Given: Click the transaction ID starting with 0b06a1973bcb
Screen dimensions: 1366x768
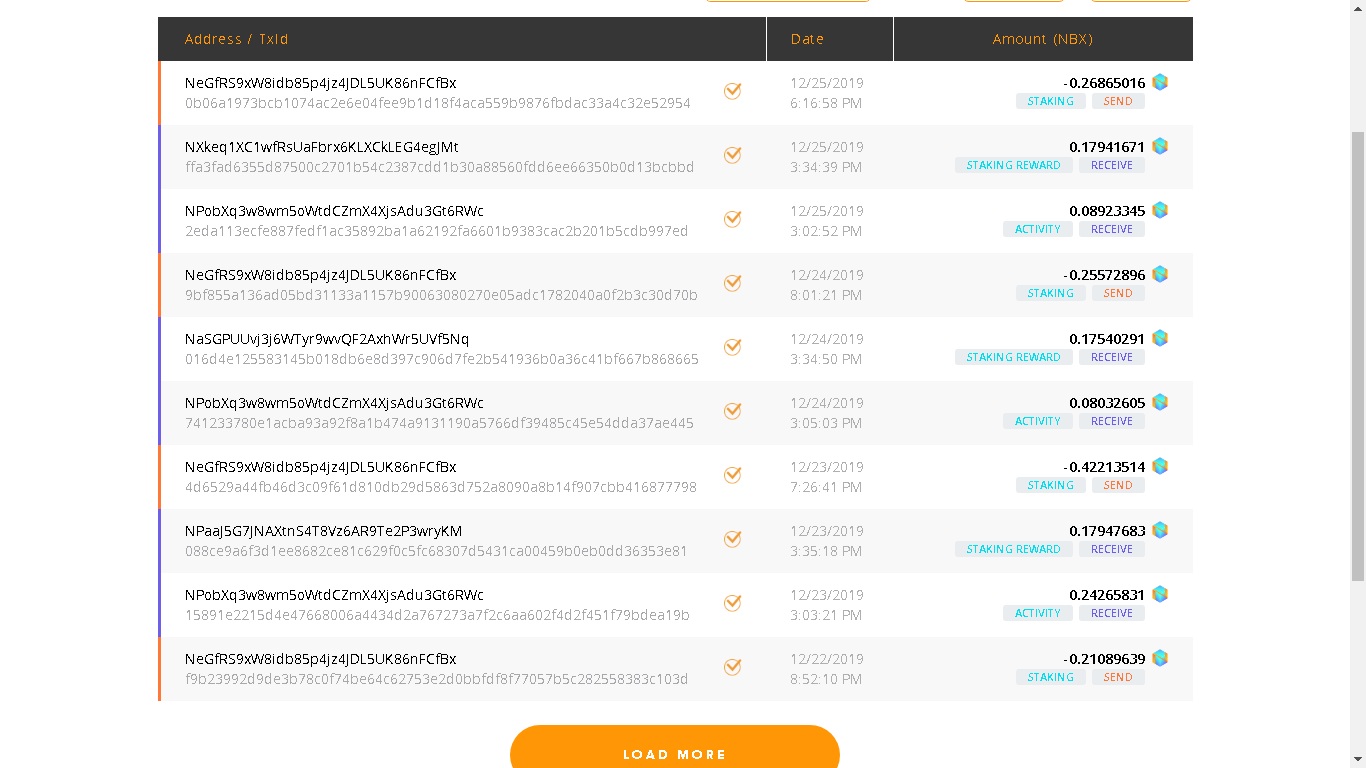Looking at the screenshot, I should [x=438, y=103].
